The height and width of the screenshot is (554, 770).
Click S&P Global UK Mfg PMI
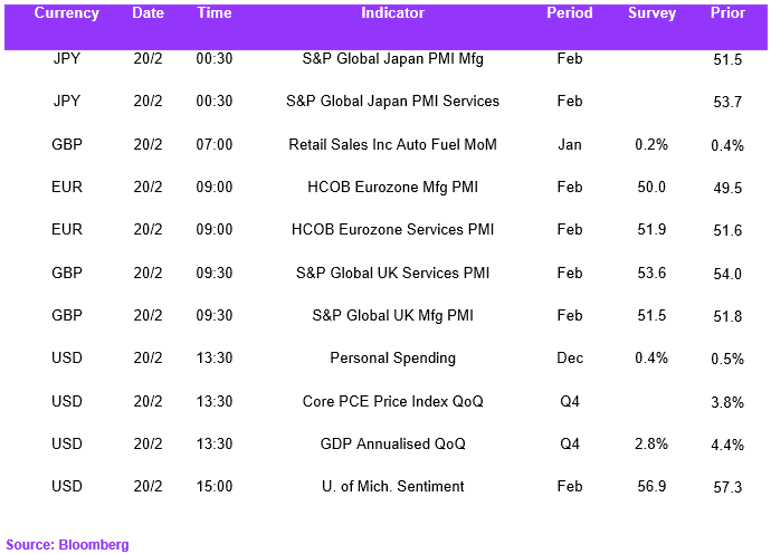392,315
